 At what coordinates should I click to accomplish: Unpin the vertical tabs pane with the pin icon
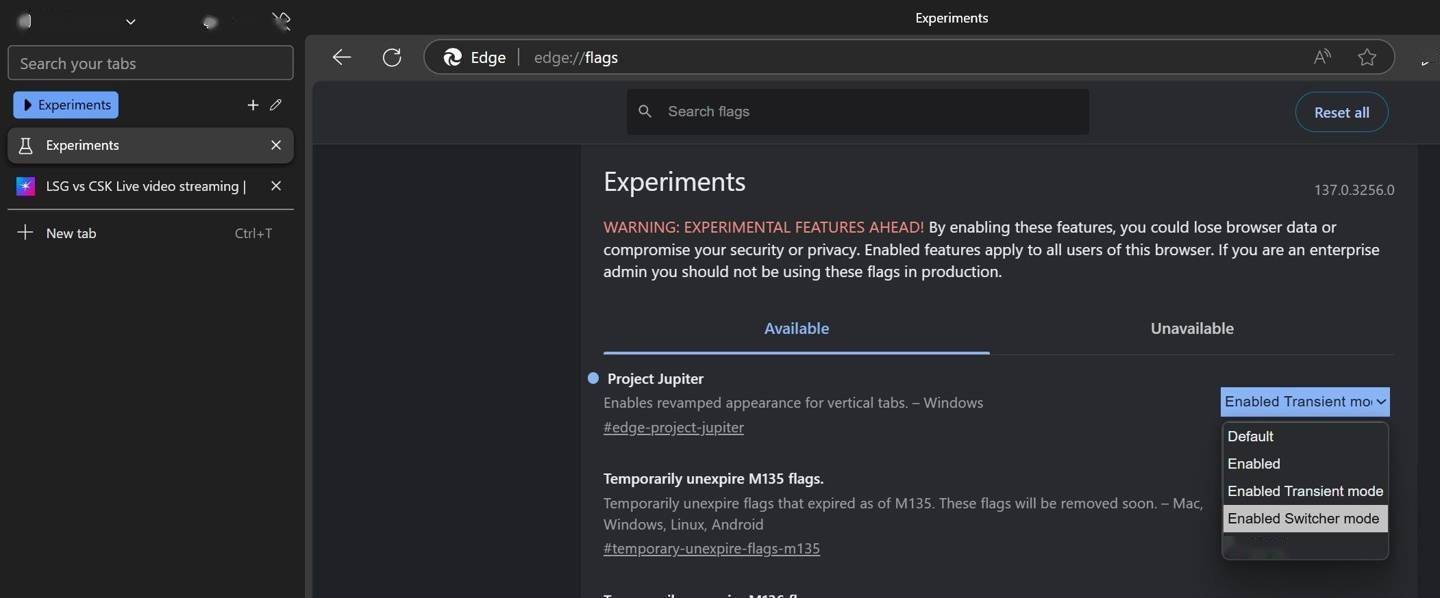coord(281,21)
